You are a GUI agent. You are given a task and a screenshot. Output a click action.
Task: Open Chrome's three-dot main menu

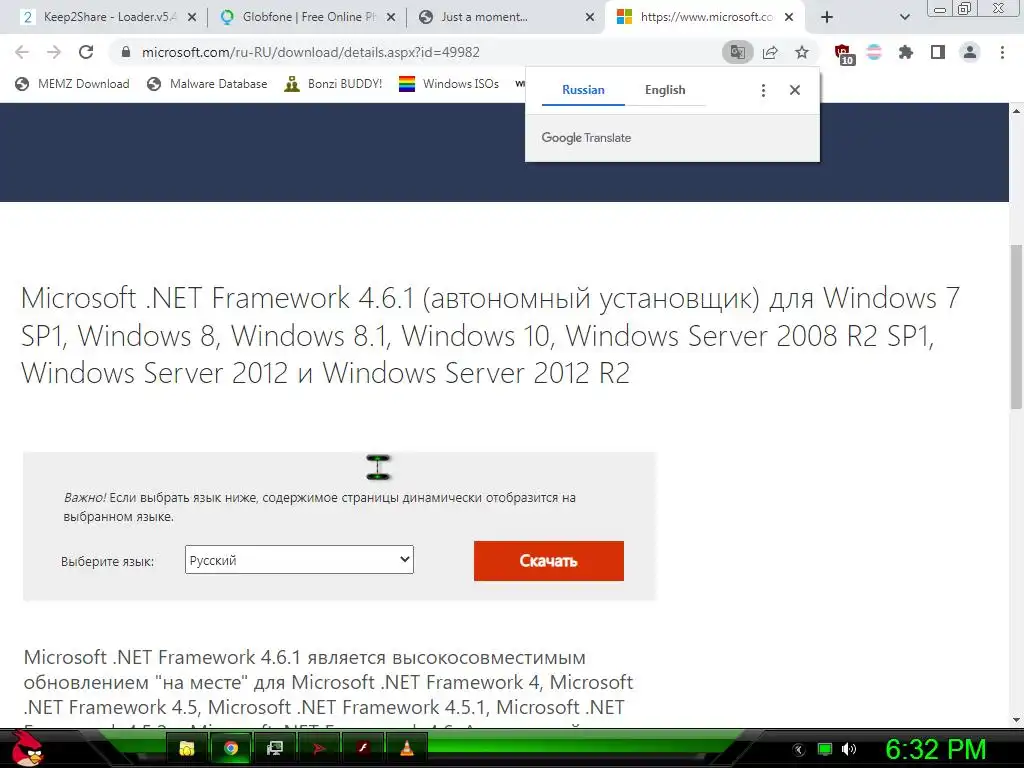(1002, 52)
